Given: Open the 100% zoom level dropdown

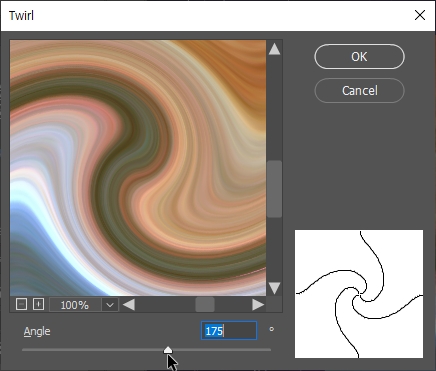Looking at the screenshot, I should [x=110, y=305].
